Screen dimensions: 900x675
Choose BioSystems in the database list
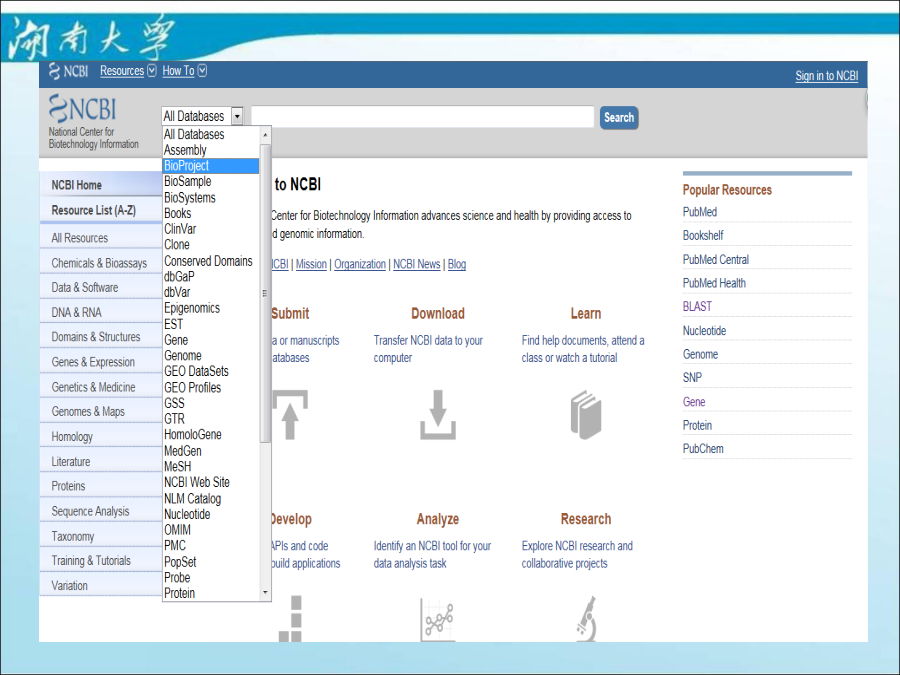click(x=211, y=197)
